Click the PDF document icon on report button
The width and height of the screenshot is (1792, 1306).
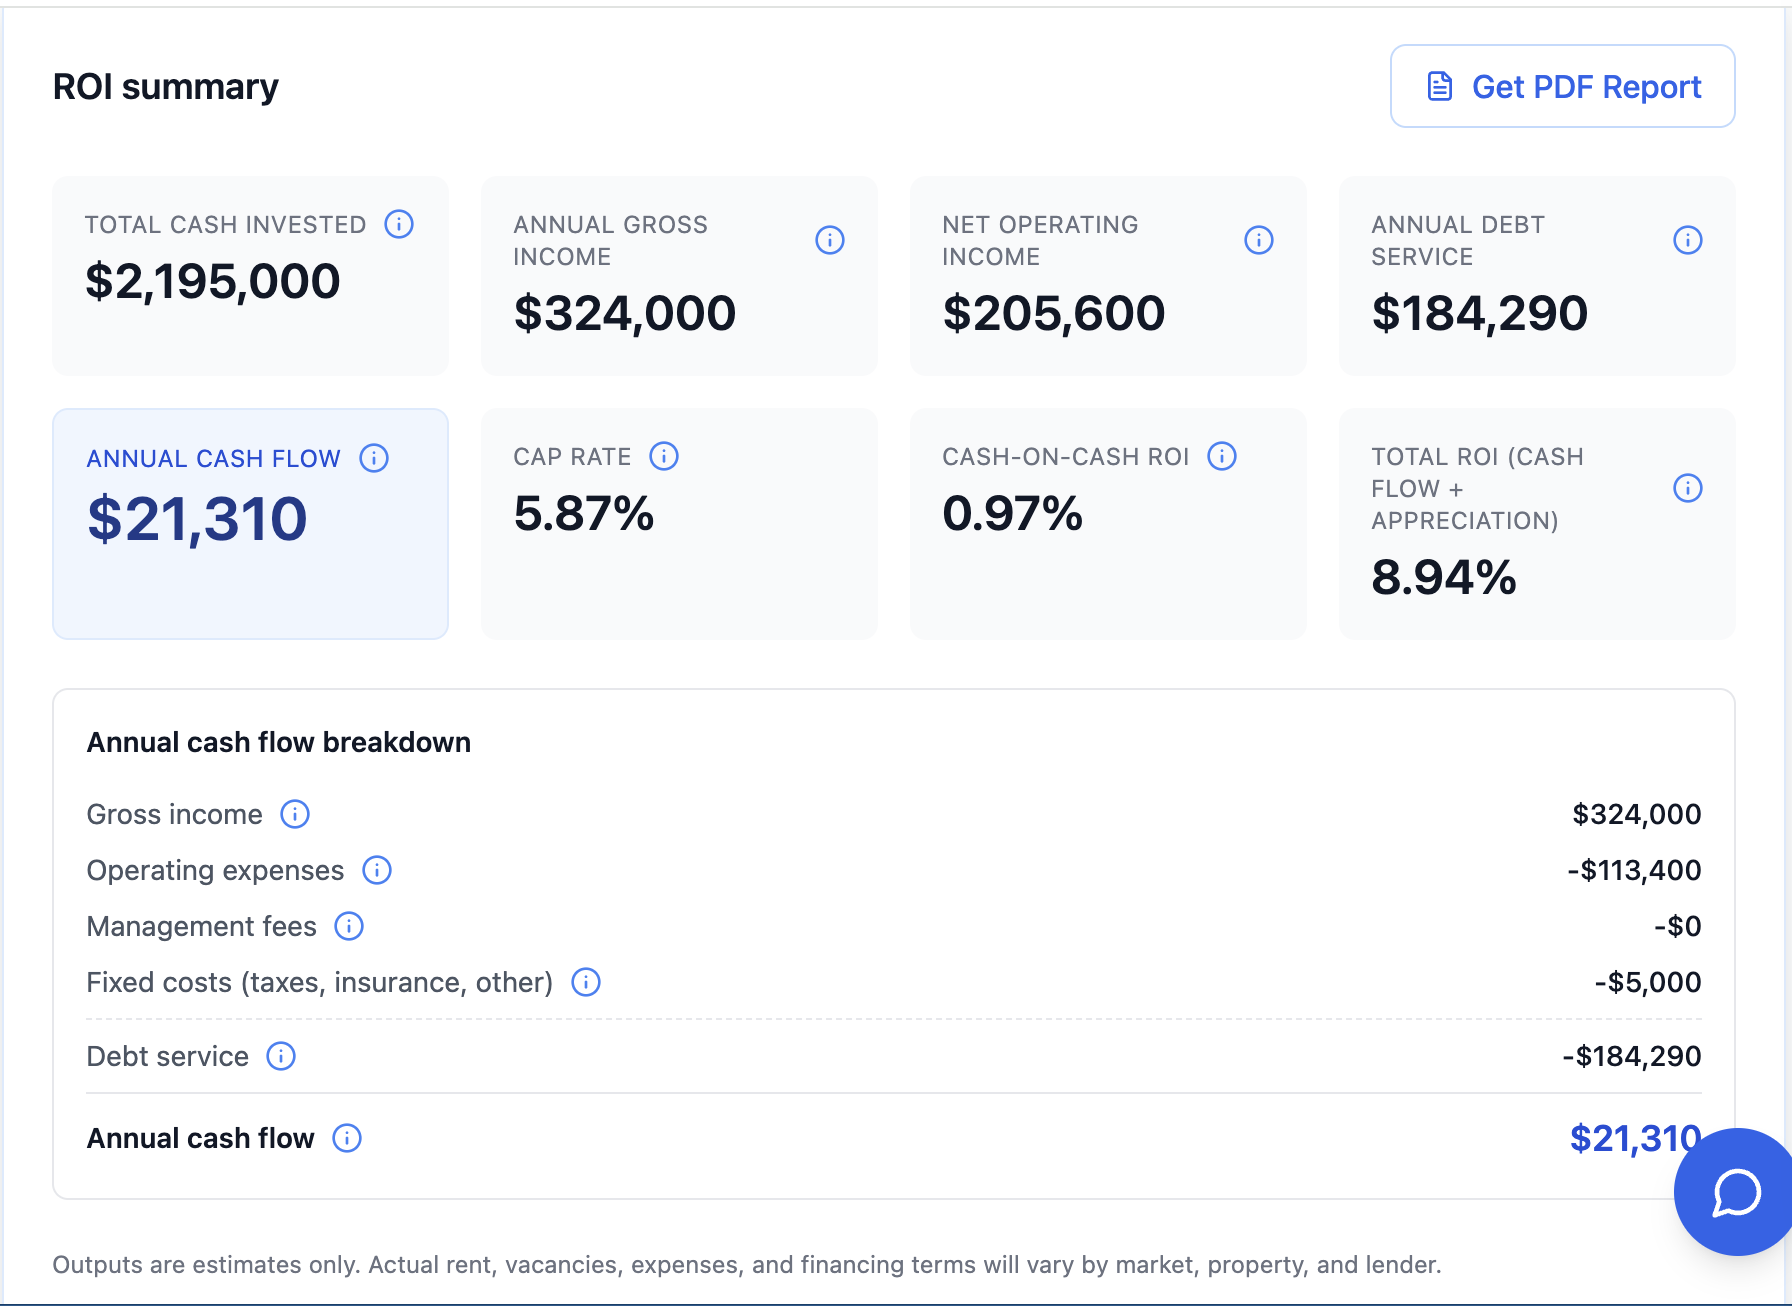[x=1438, y=86]
